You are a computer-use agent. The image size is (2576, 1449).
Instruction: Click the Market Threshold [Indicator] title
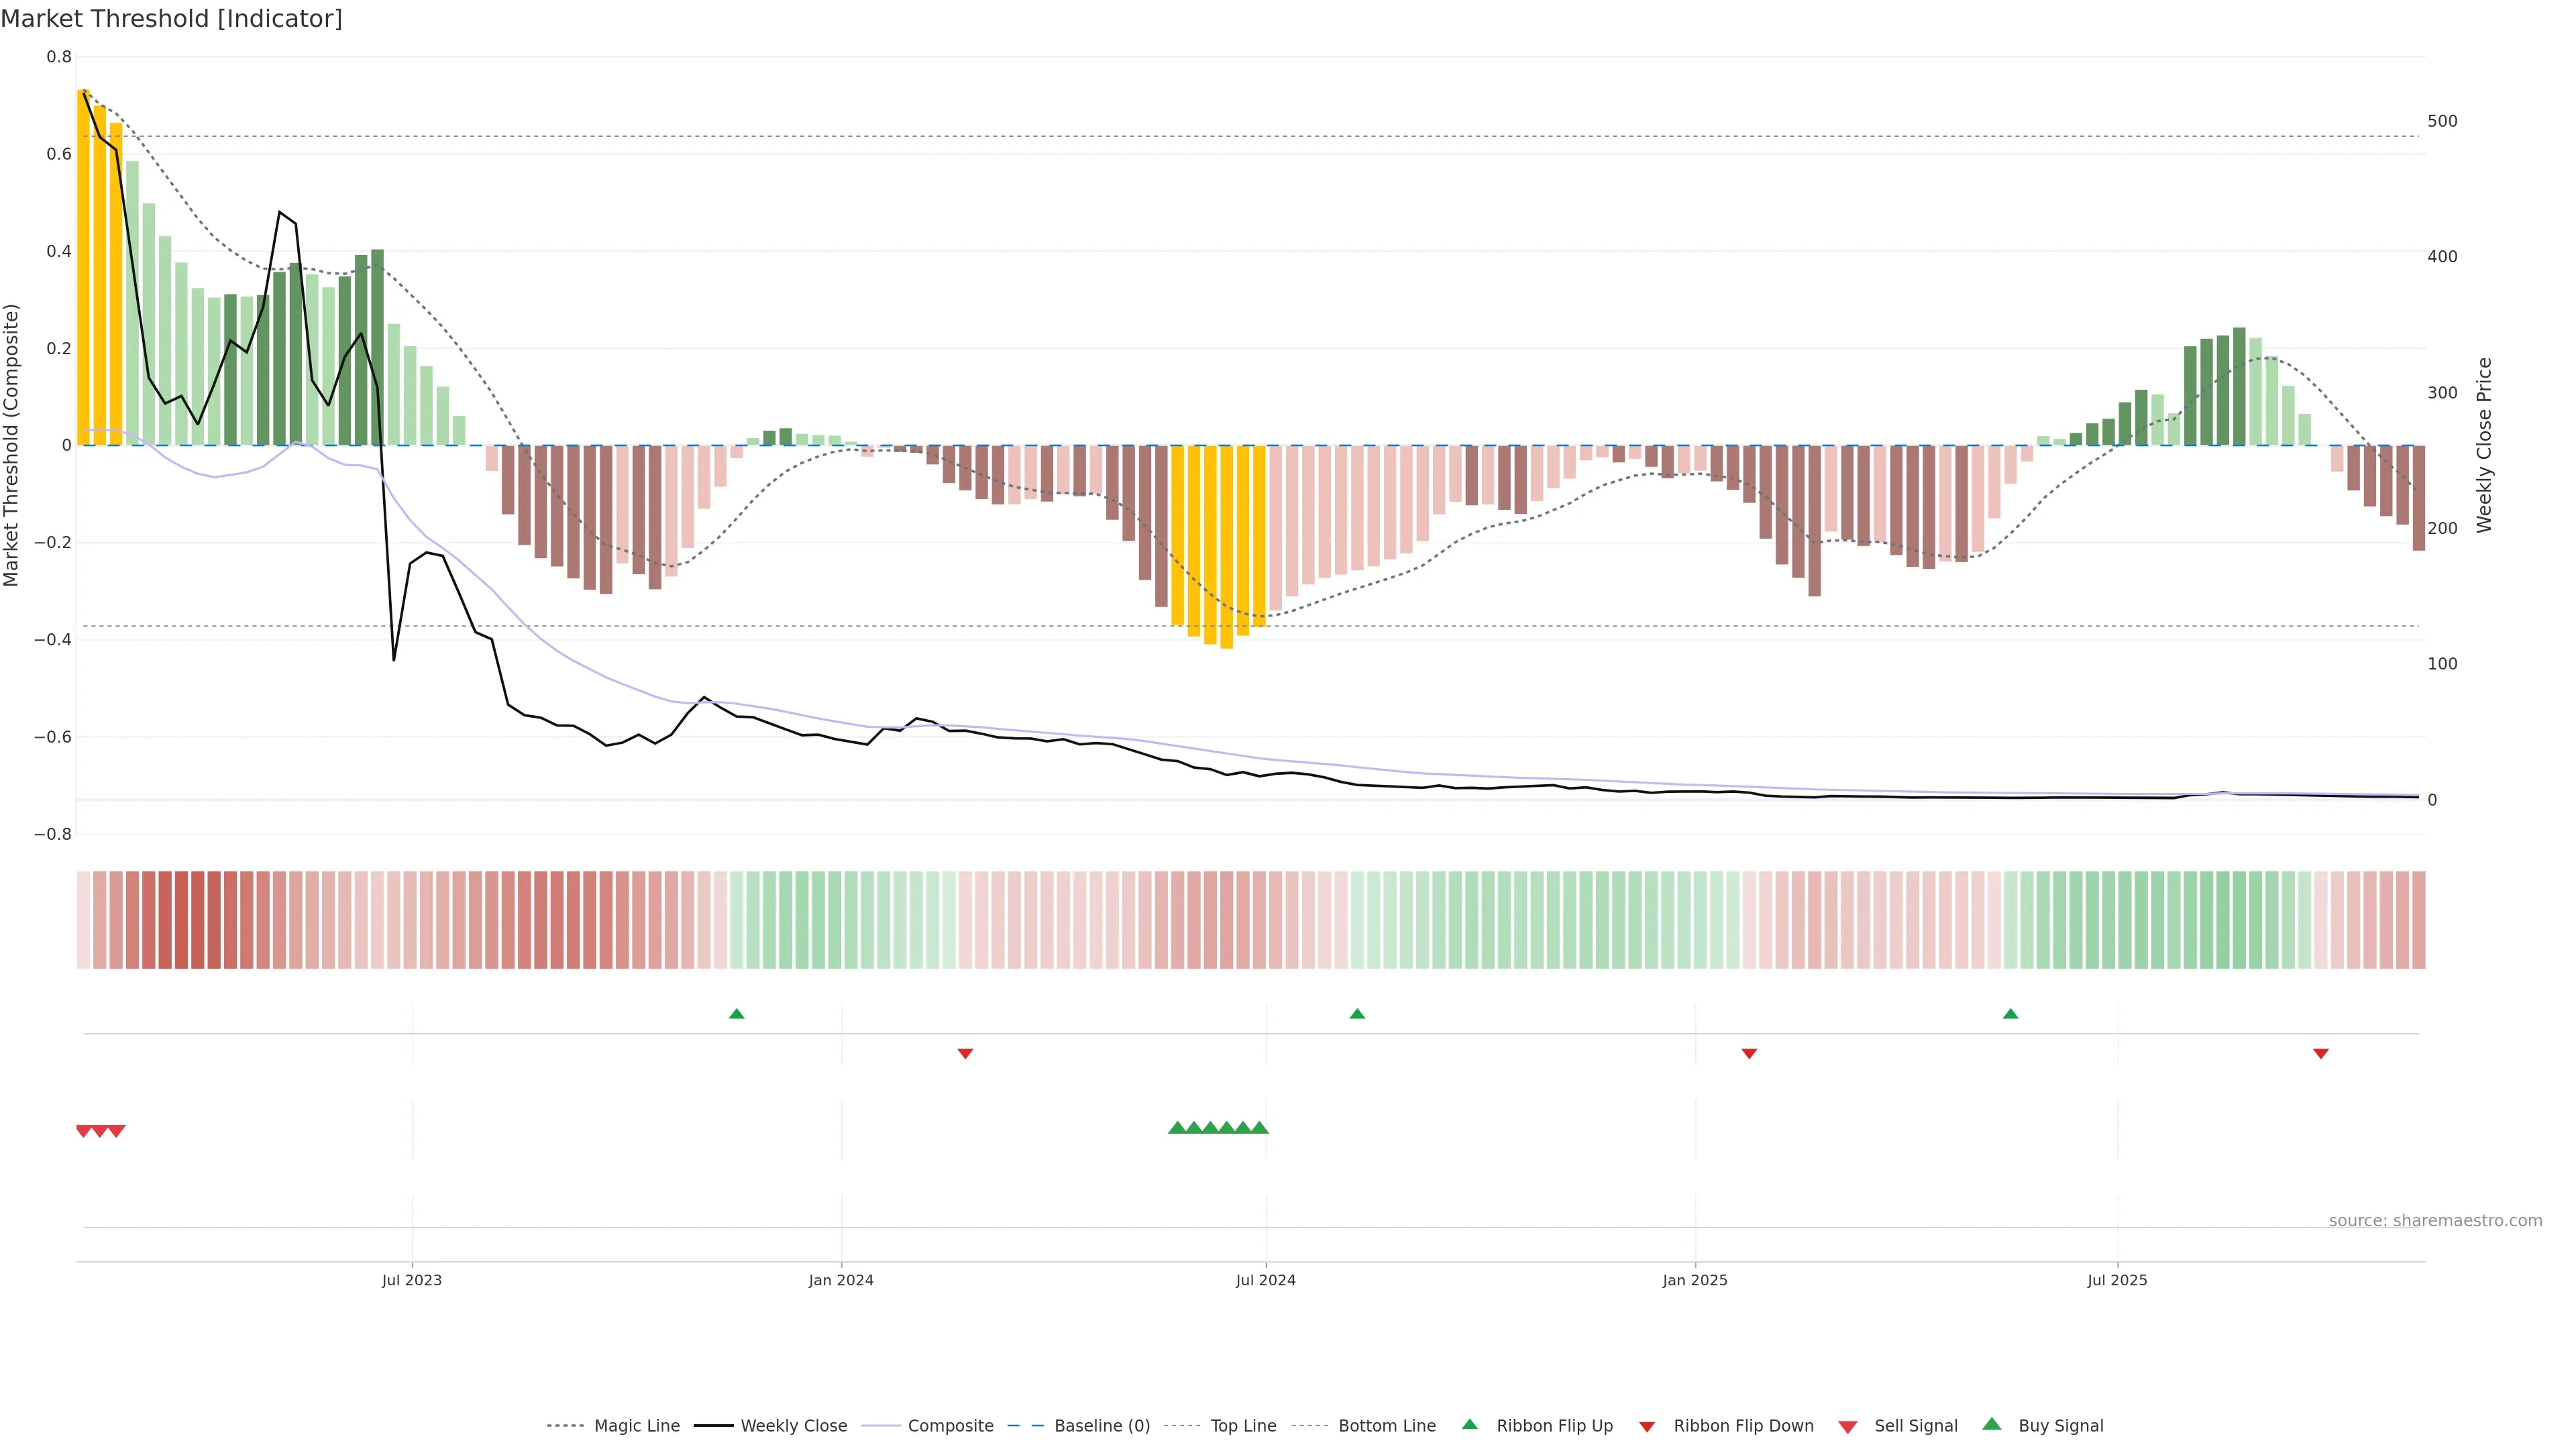[171, 19]
